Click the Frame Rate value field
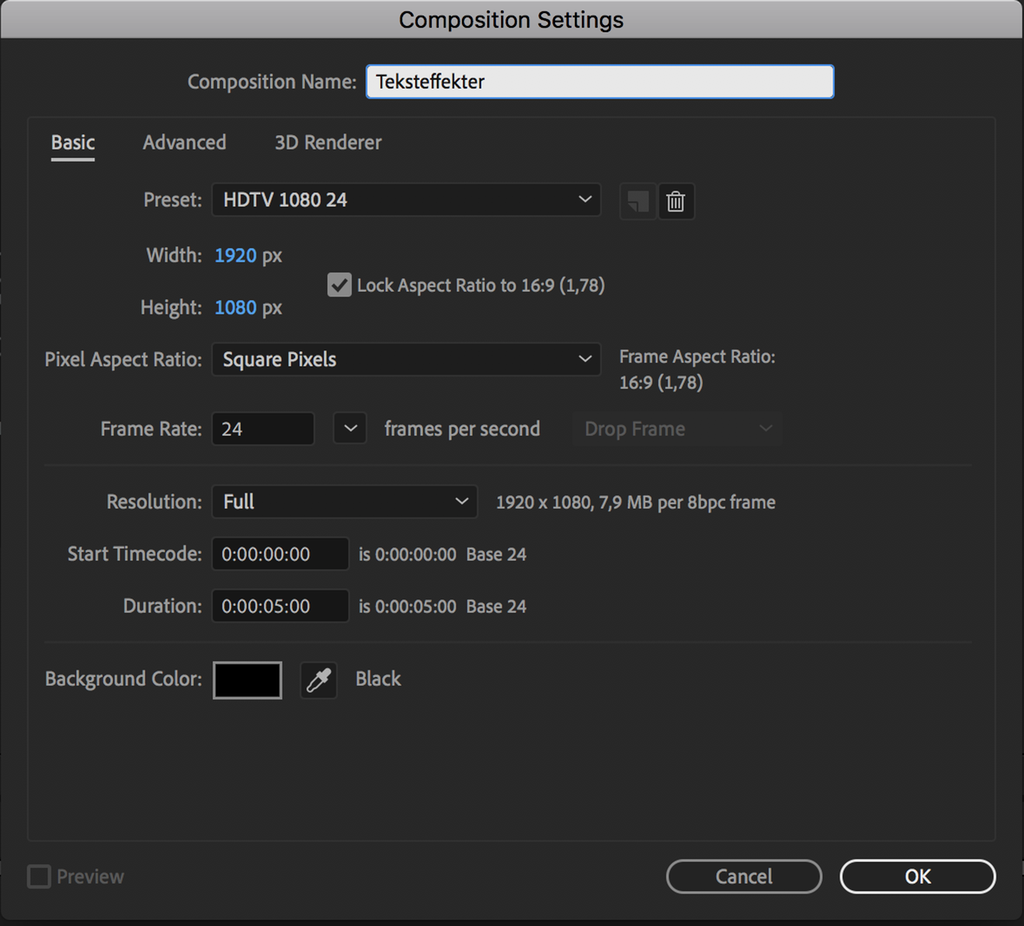 (x=263, y=428)
